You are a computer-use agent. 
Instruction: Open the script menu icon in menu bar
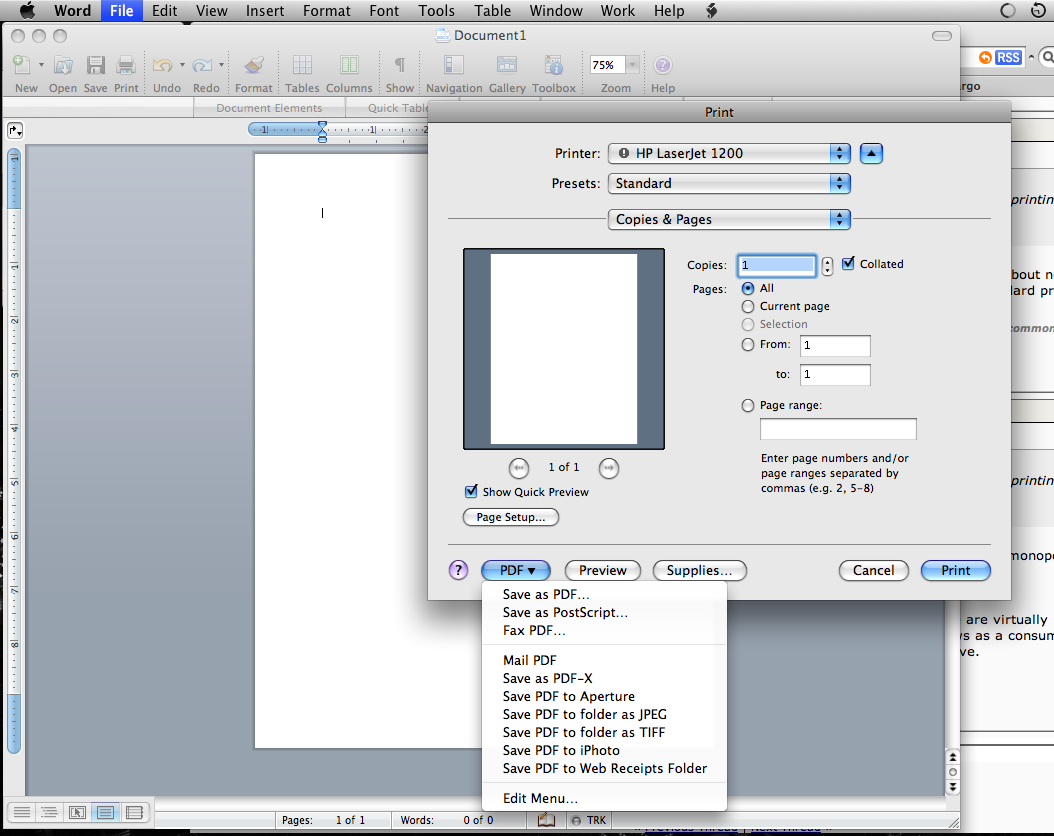coord(712,11)
